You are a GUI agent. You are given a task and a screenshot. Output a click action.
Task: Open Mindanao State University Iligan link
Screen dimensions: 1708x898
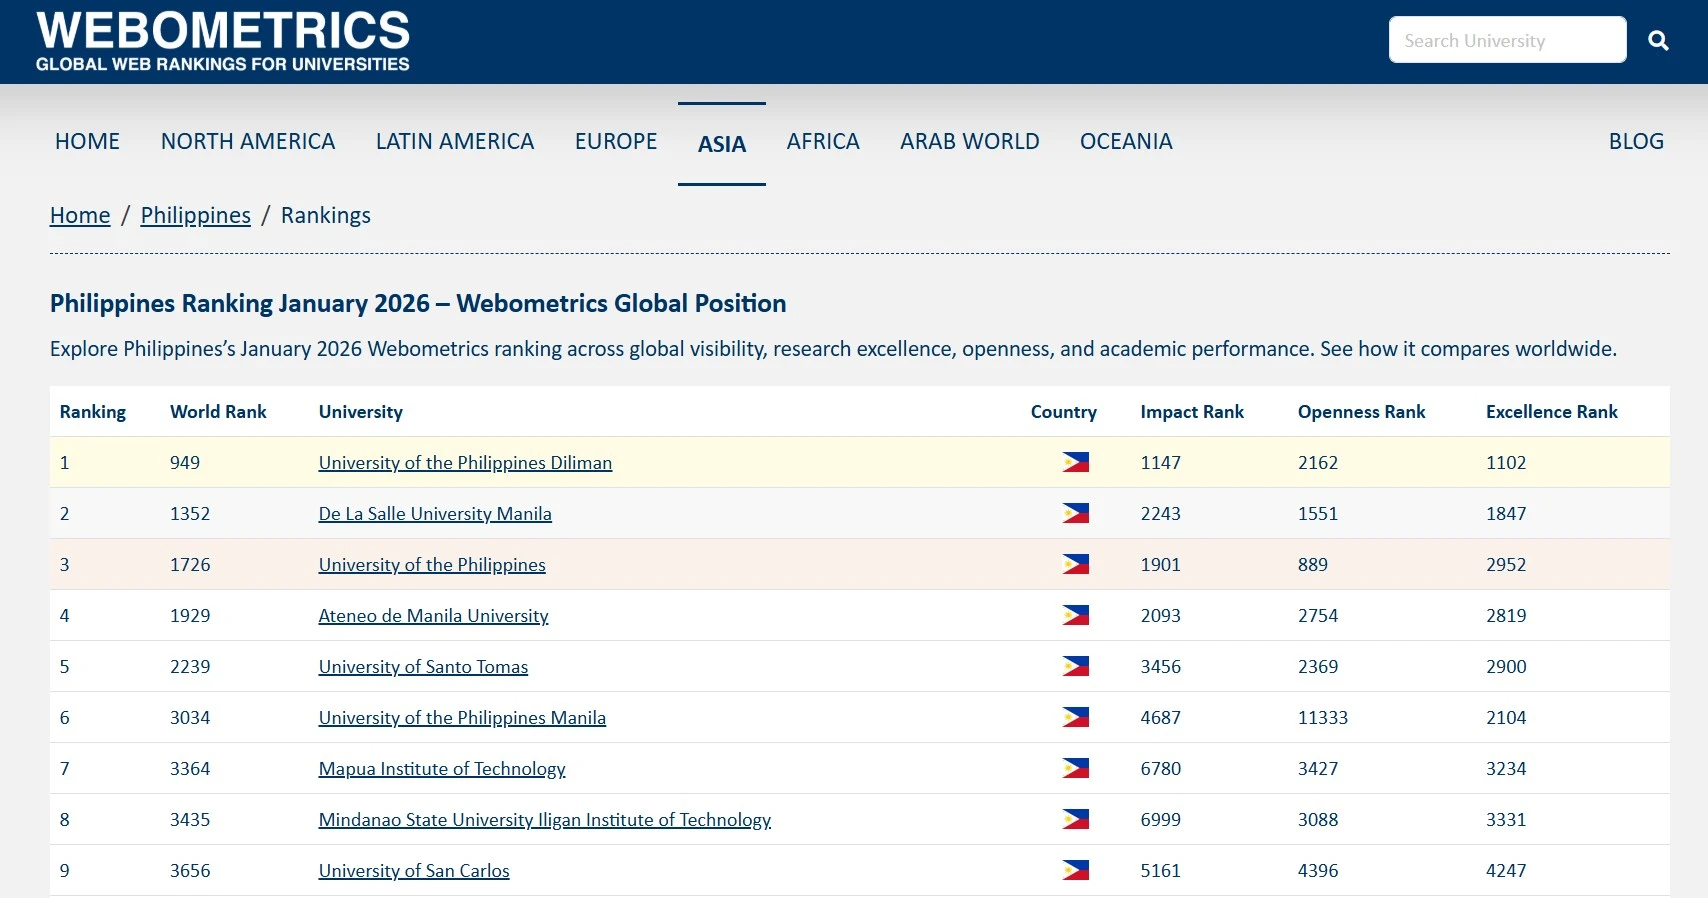(x=545, y=819)
